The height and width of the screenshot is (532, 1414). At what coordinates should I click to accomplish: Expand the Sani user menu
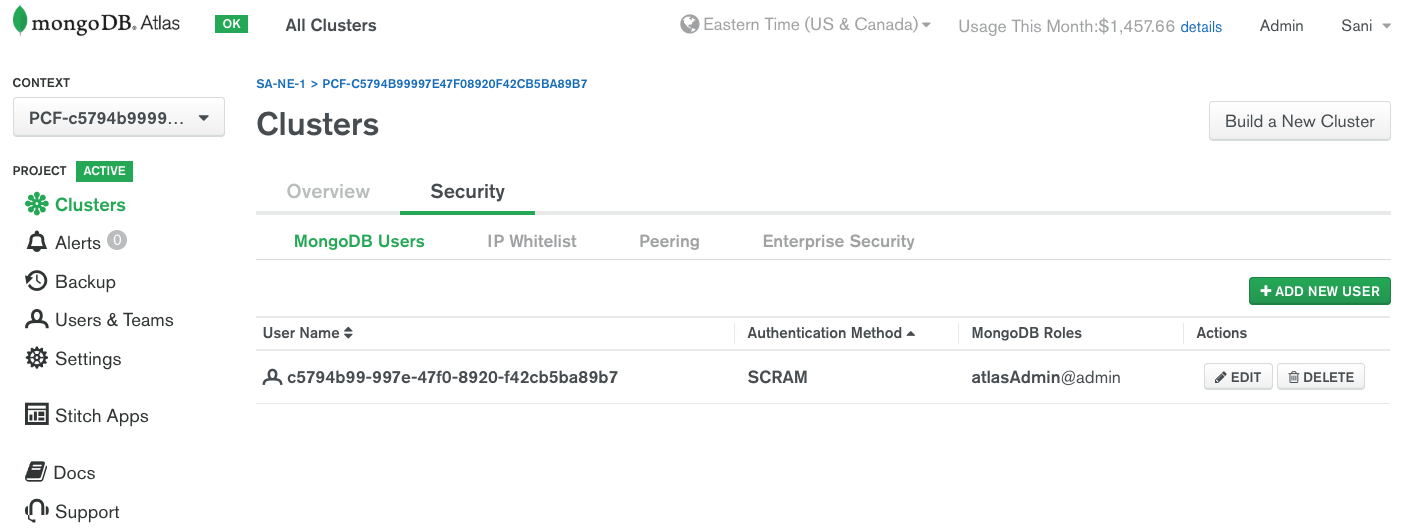point(1366,26)
